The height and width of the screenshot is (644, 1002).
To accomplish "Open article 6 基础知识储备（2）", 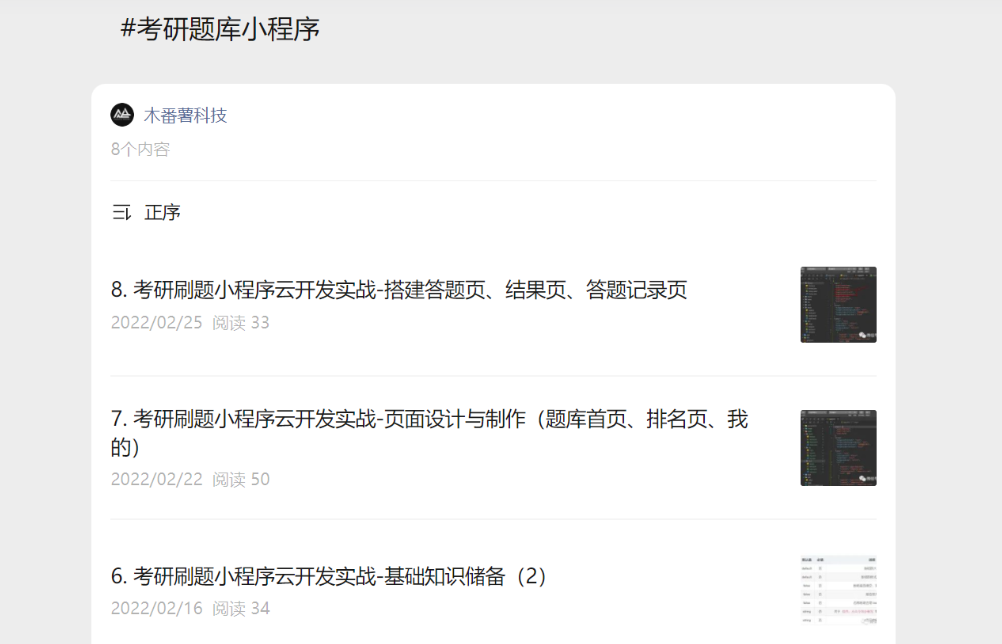I will tap(328, 576).
